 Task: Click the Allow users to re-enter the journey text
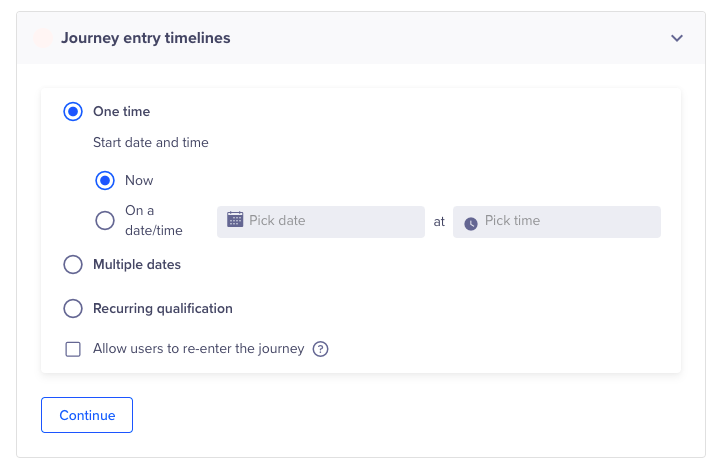pyautogui.click(x=198, y=349)
